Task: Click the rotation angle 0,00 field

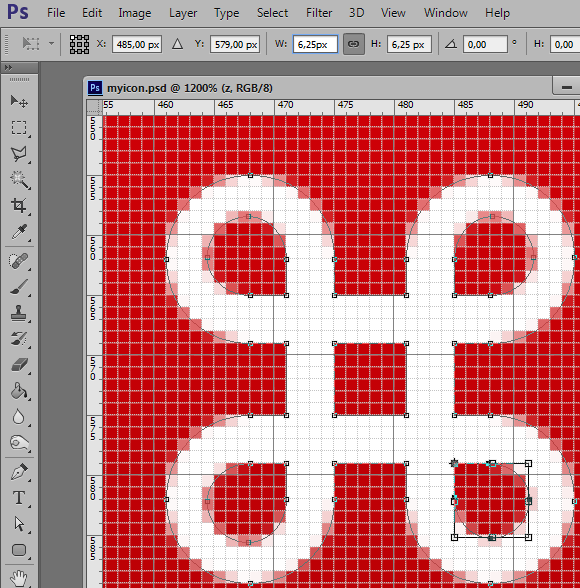Action: (485, 44)
